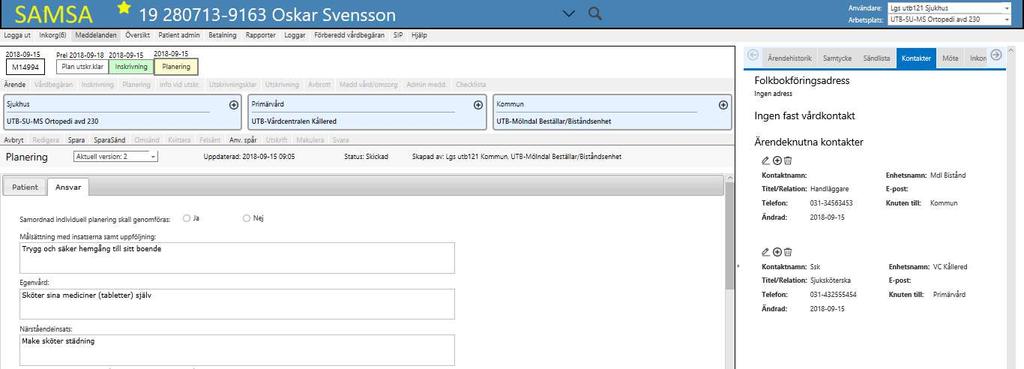
Task: Click the SAMSA logo
Action: point(54,14)
